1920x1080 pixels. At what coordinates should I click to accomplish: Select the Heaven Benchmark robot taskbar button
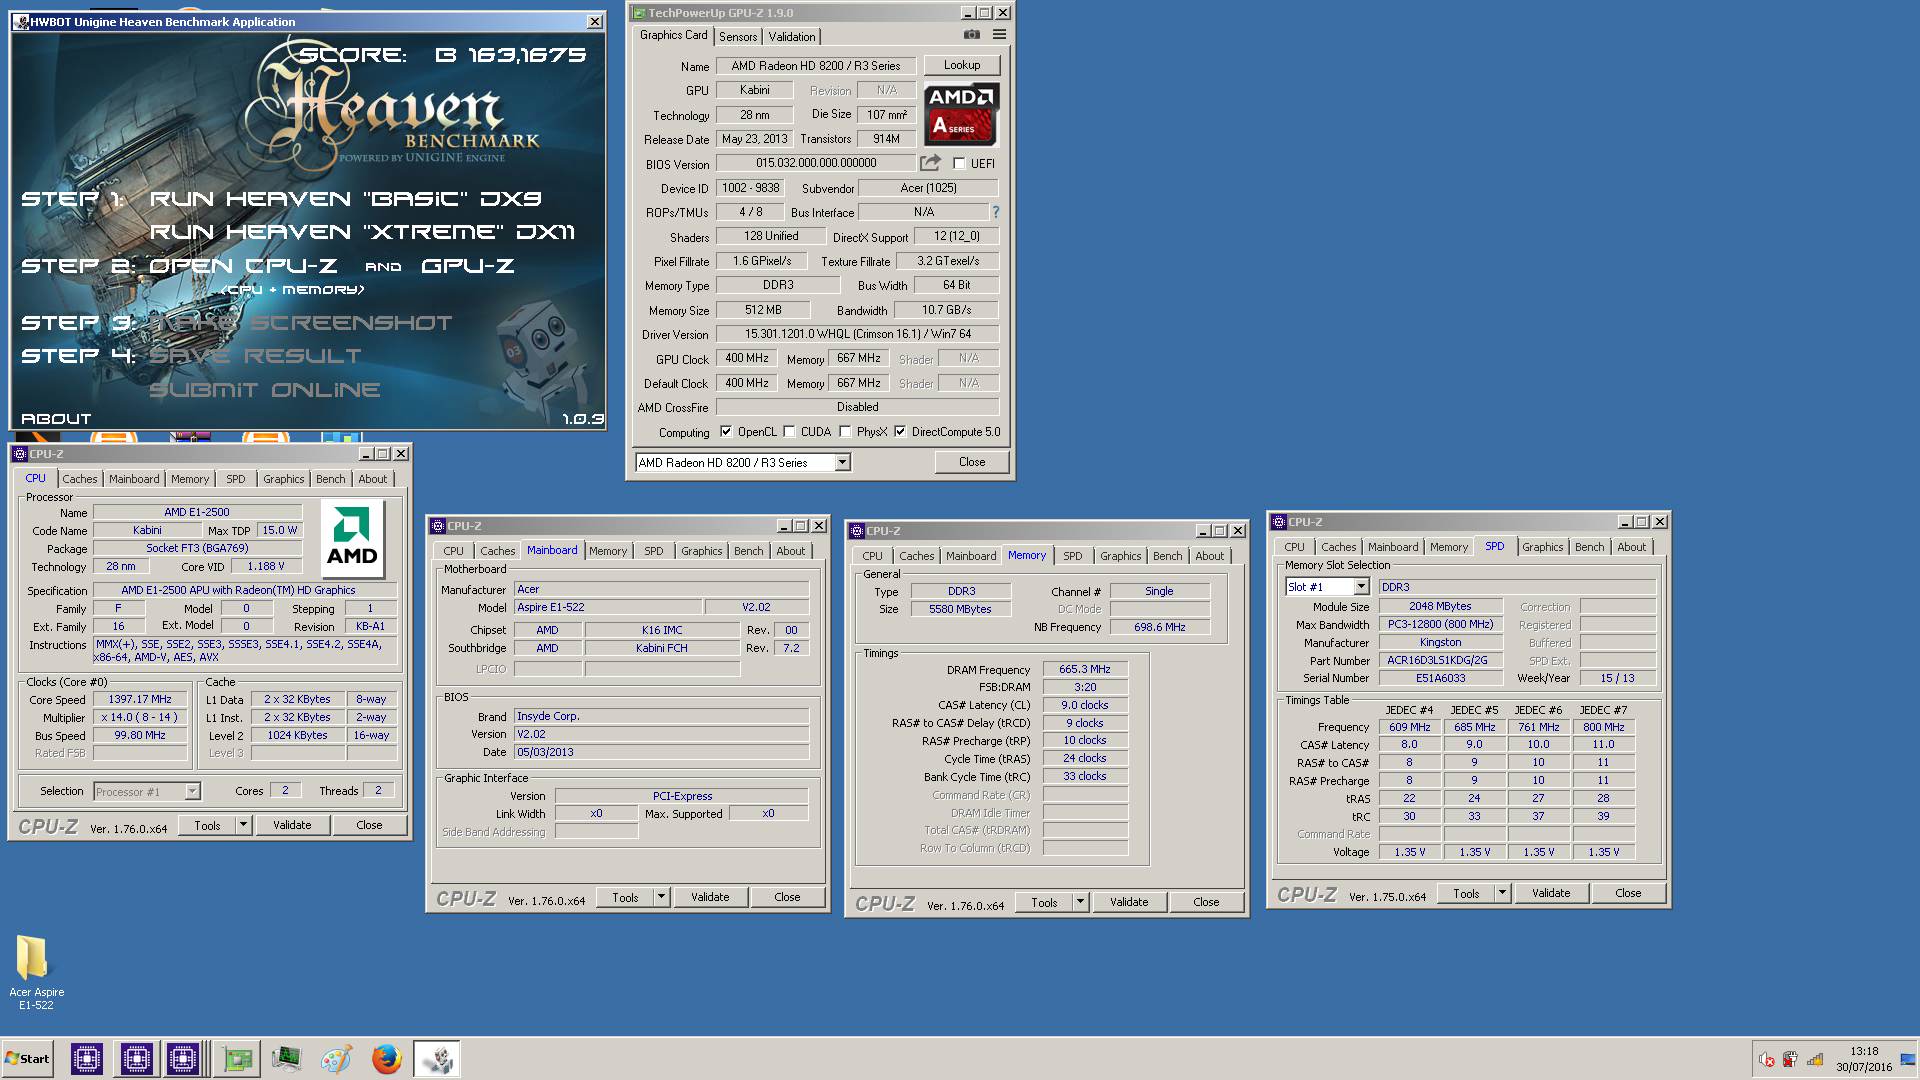pyautogui.click(x=437, y=1059)
